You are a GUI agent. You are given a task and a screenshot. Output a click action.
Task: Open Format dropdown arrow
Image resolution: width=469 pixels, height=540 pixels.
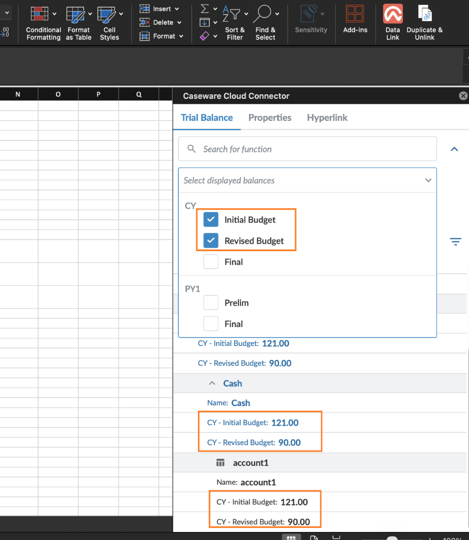tap(181, 36)
